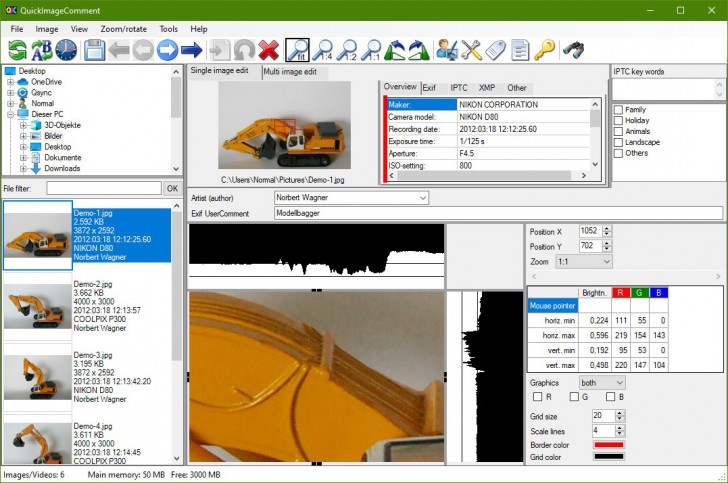Click the green refresh arrows toolbar icon
The image size is (728, 483).
pos(17,50)
